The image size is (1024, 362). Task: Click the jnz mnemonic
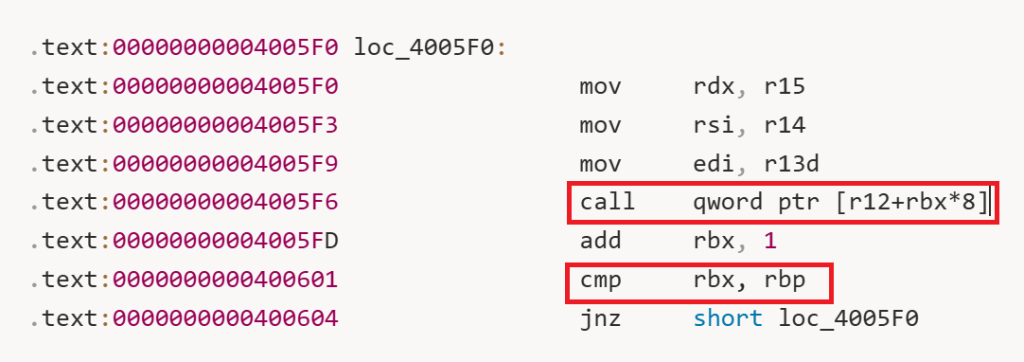(600, 319)
